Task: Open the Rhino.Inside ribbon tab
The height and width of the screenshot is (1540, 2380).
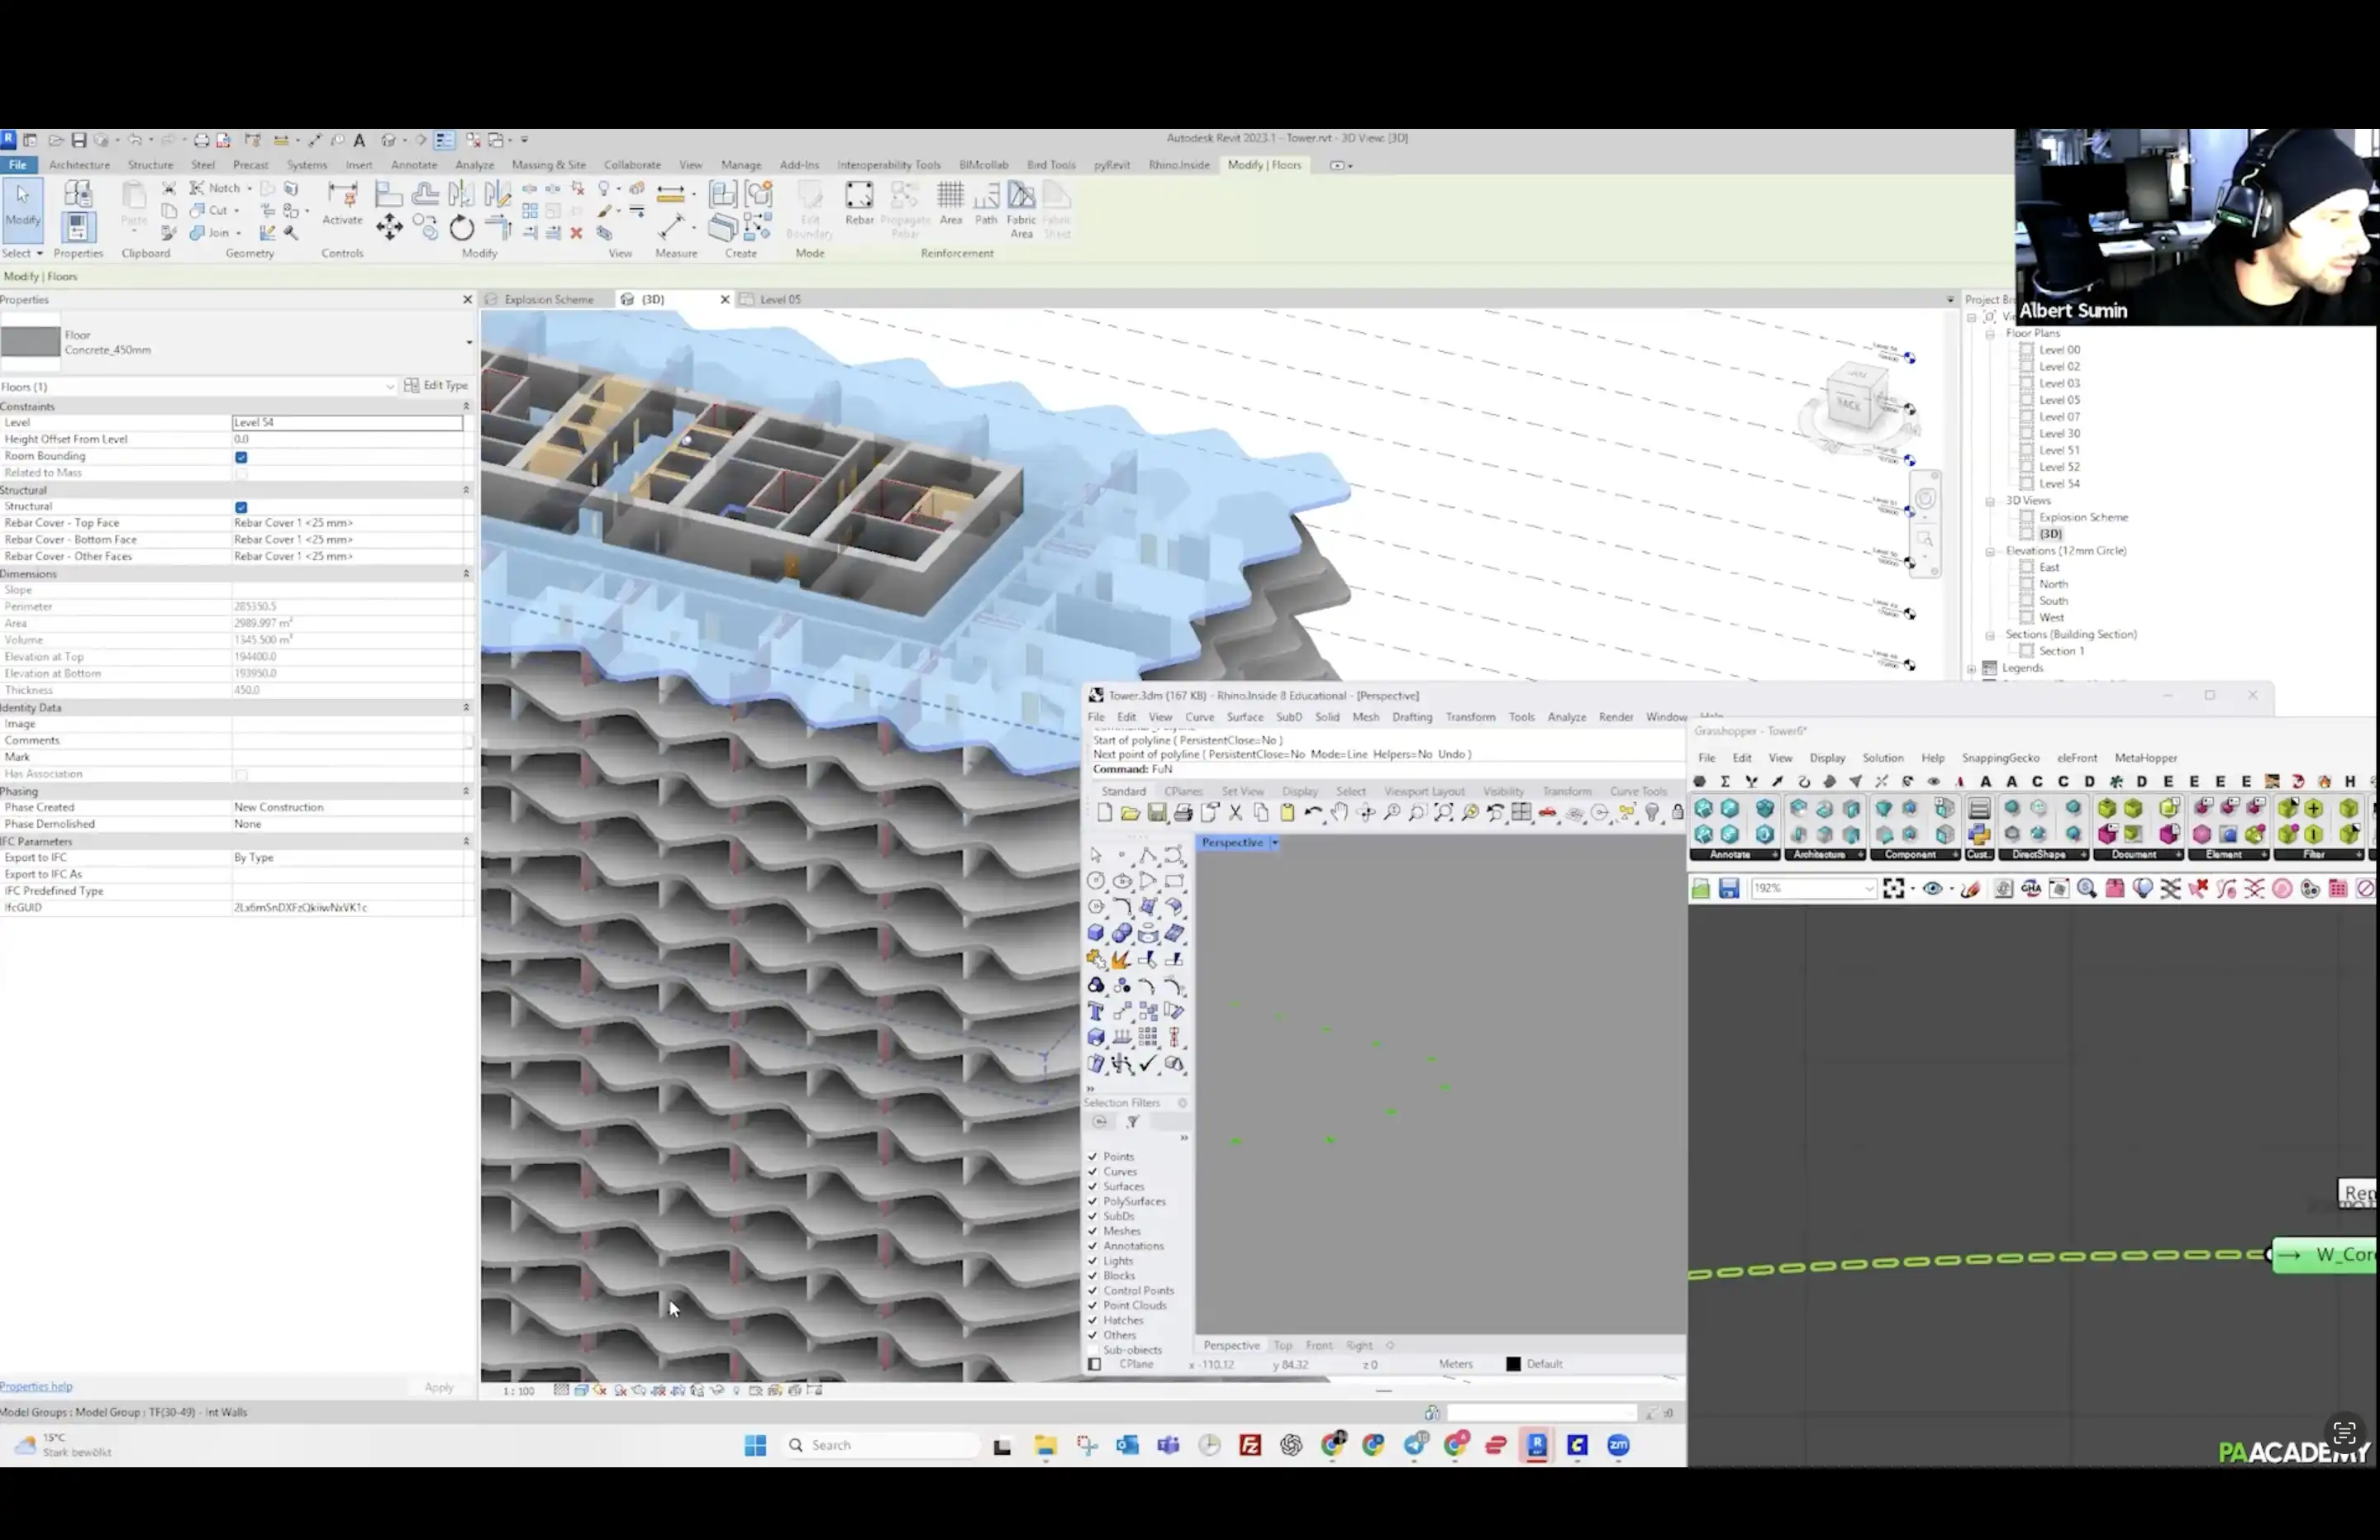Action: point(1179,165)
